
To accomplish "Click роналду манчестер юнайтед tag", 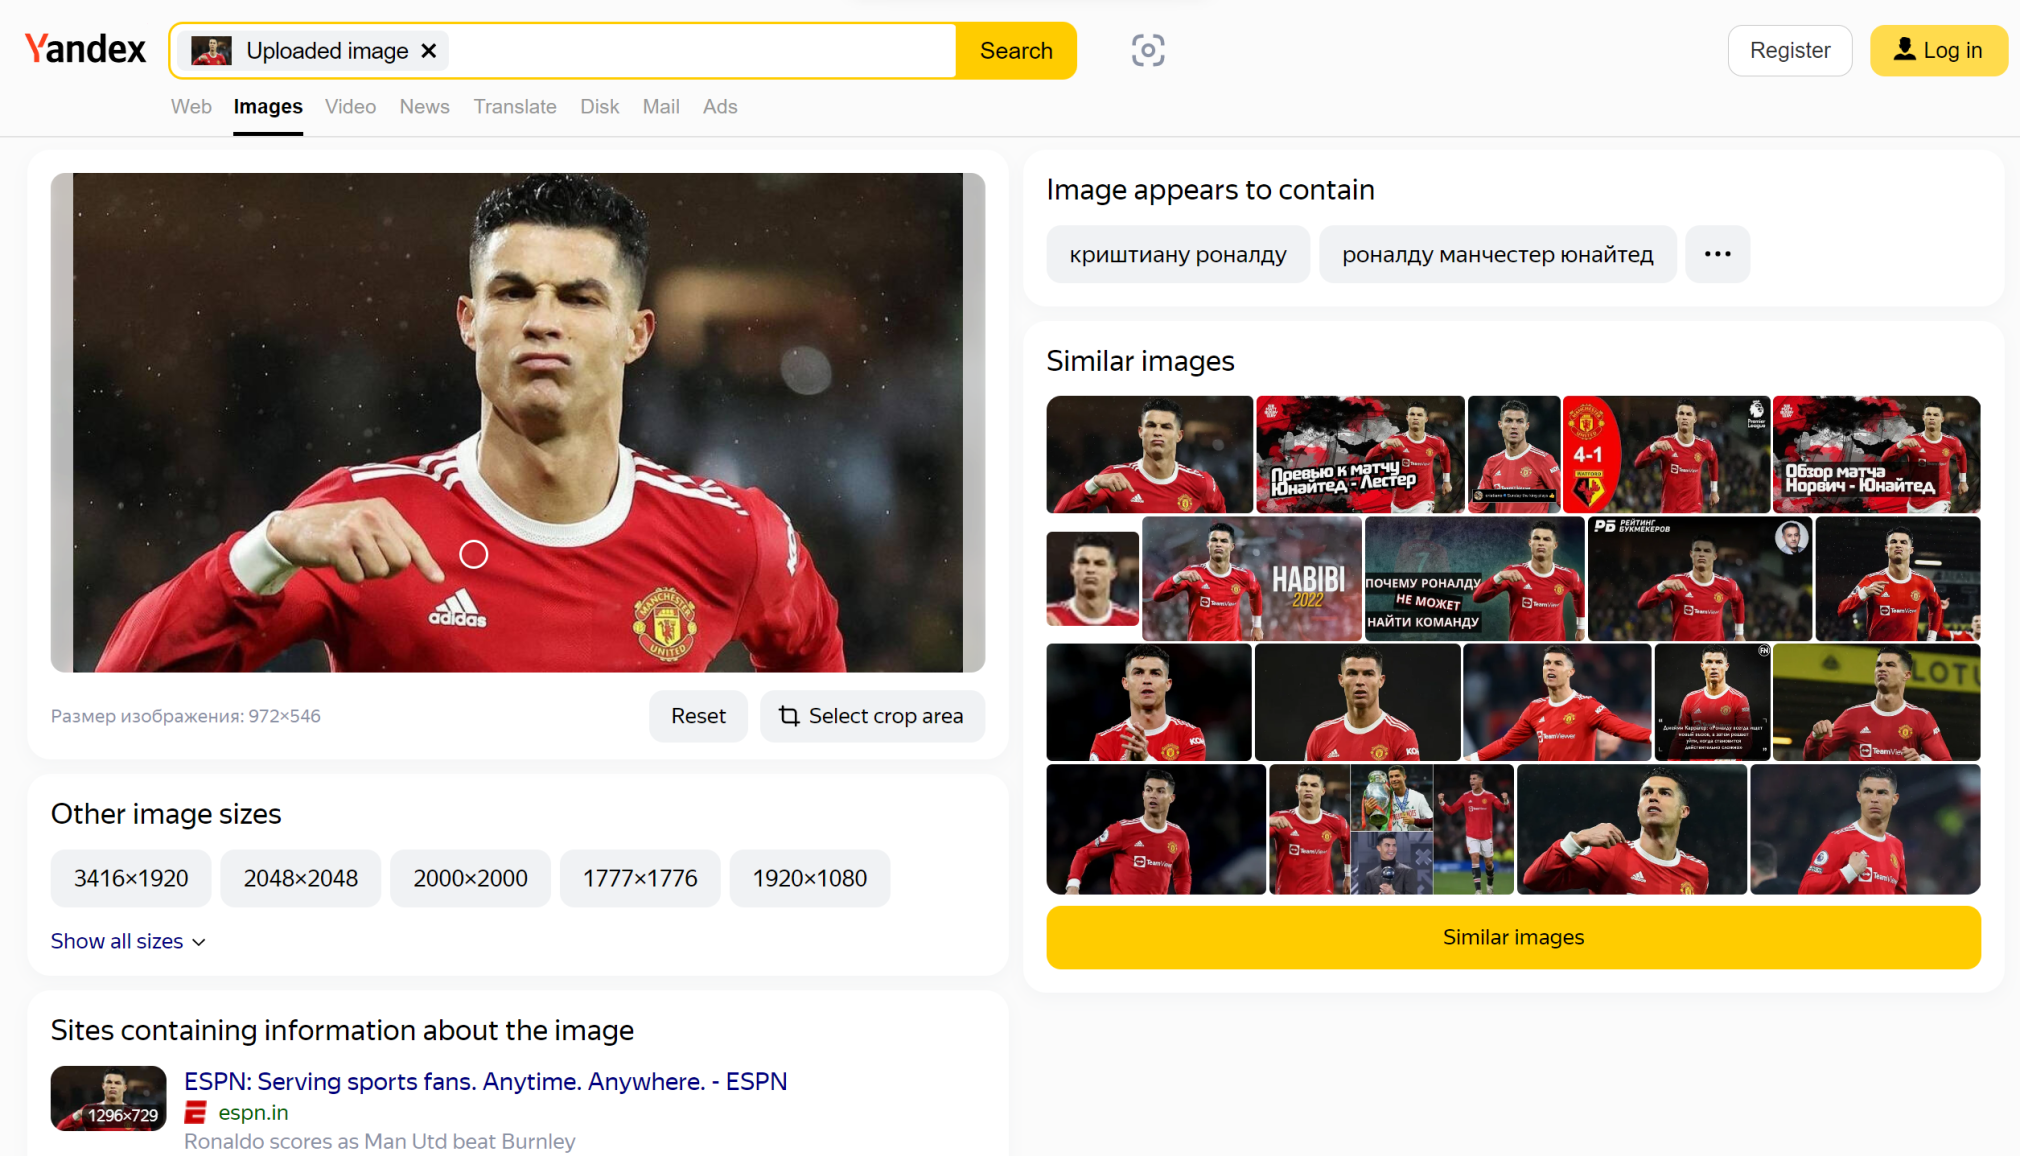I will click(1498, 253).
